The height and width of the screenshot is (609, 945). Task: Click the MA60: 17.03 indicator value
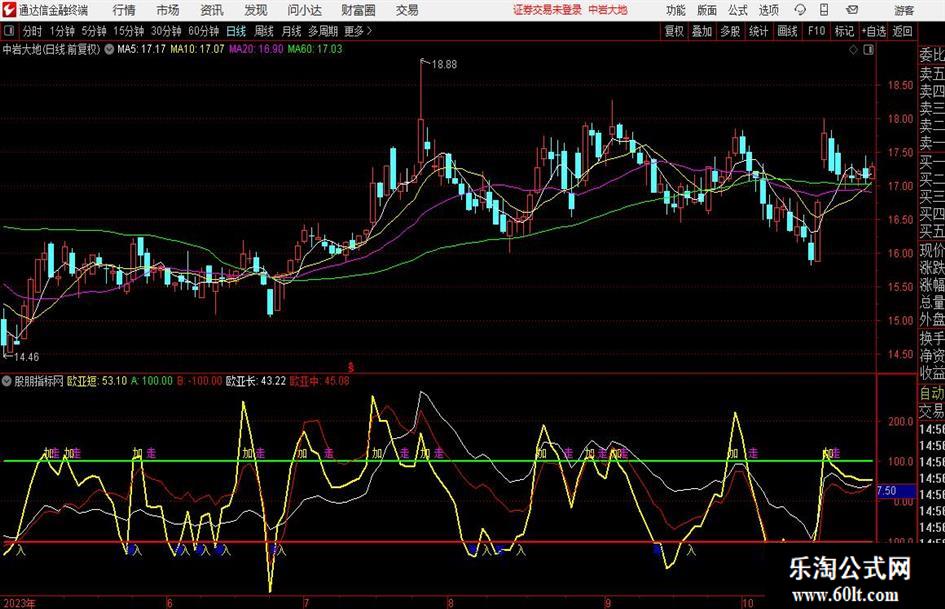click(315, 49)
